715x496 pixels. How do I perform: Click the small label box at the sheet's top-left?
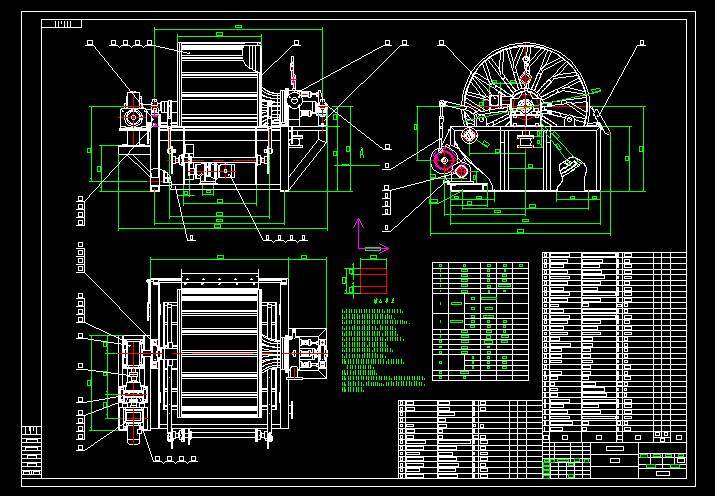click(x=62, y=24)
